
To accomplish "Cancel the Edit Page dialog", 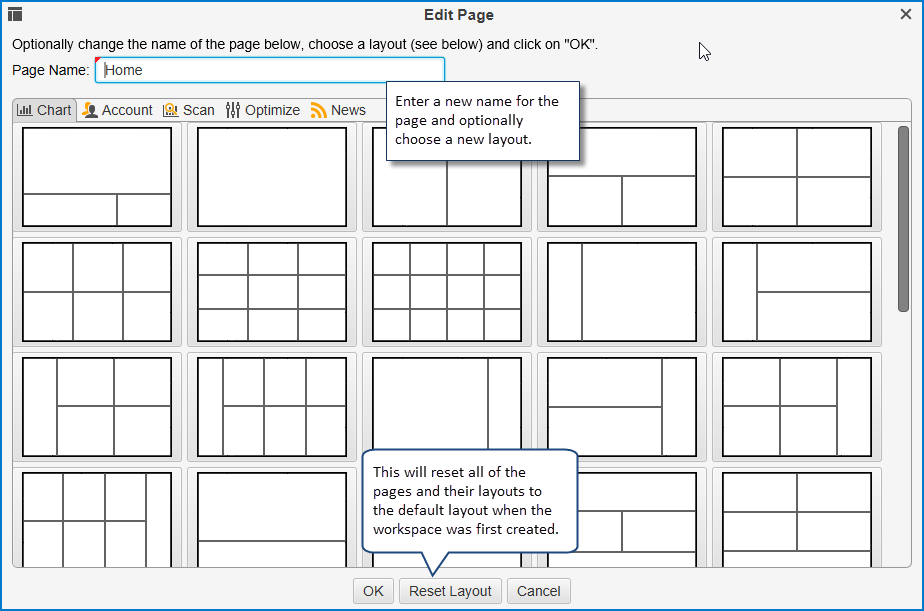I will tap(538, 591).
